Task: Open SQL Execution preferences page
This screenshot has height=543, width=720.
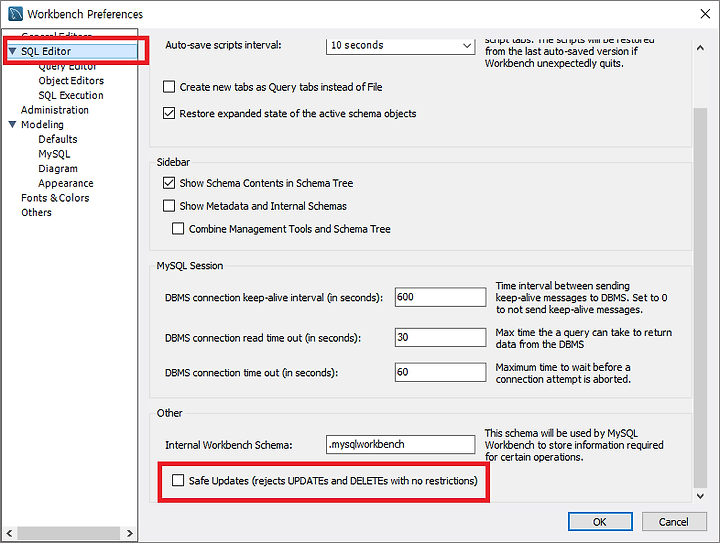Action: pyautogui.click(x=71, y=95)
